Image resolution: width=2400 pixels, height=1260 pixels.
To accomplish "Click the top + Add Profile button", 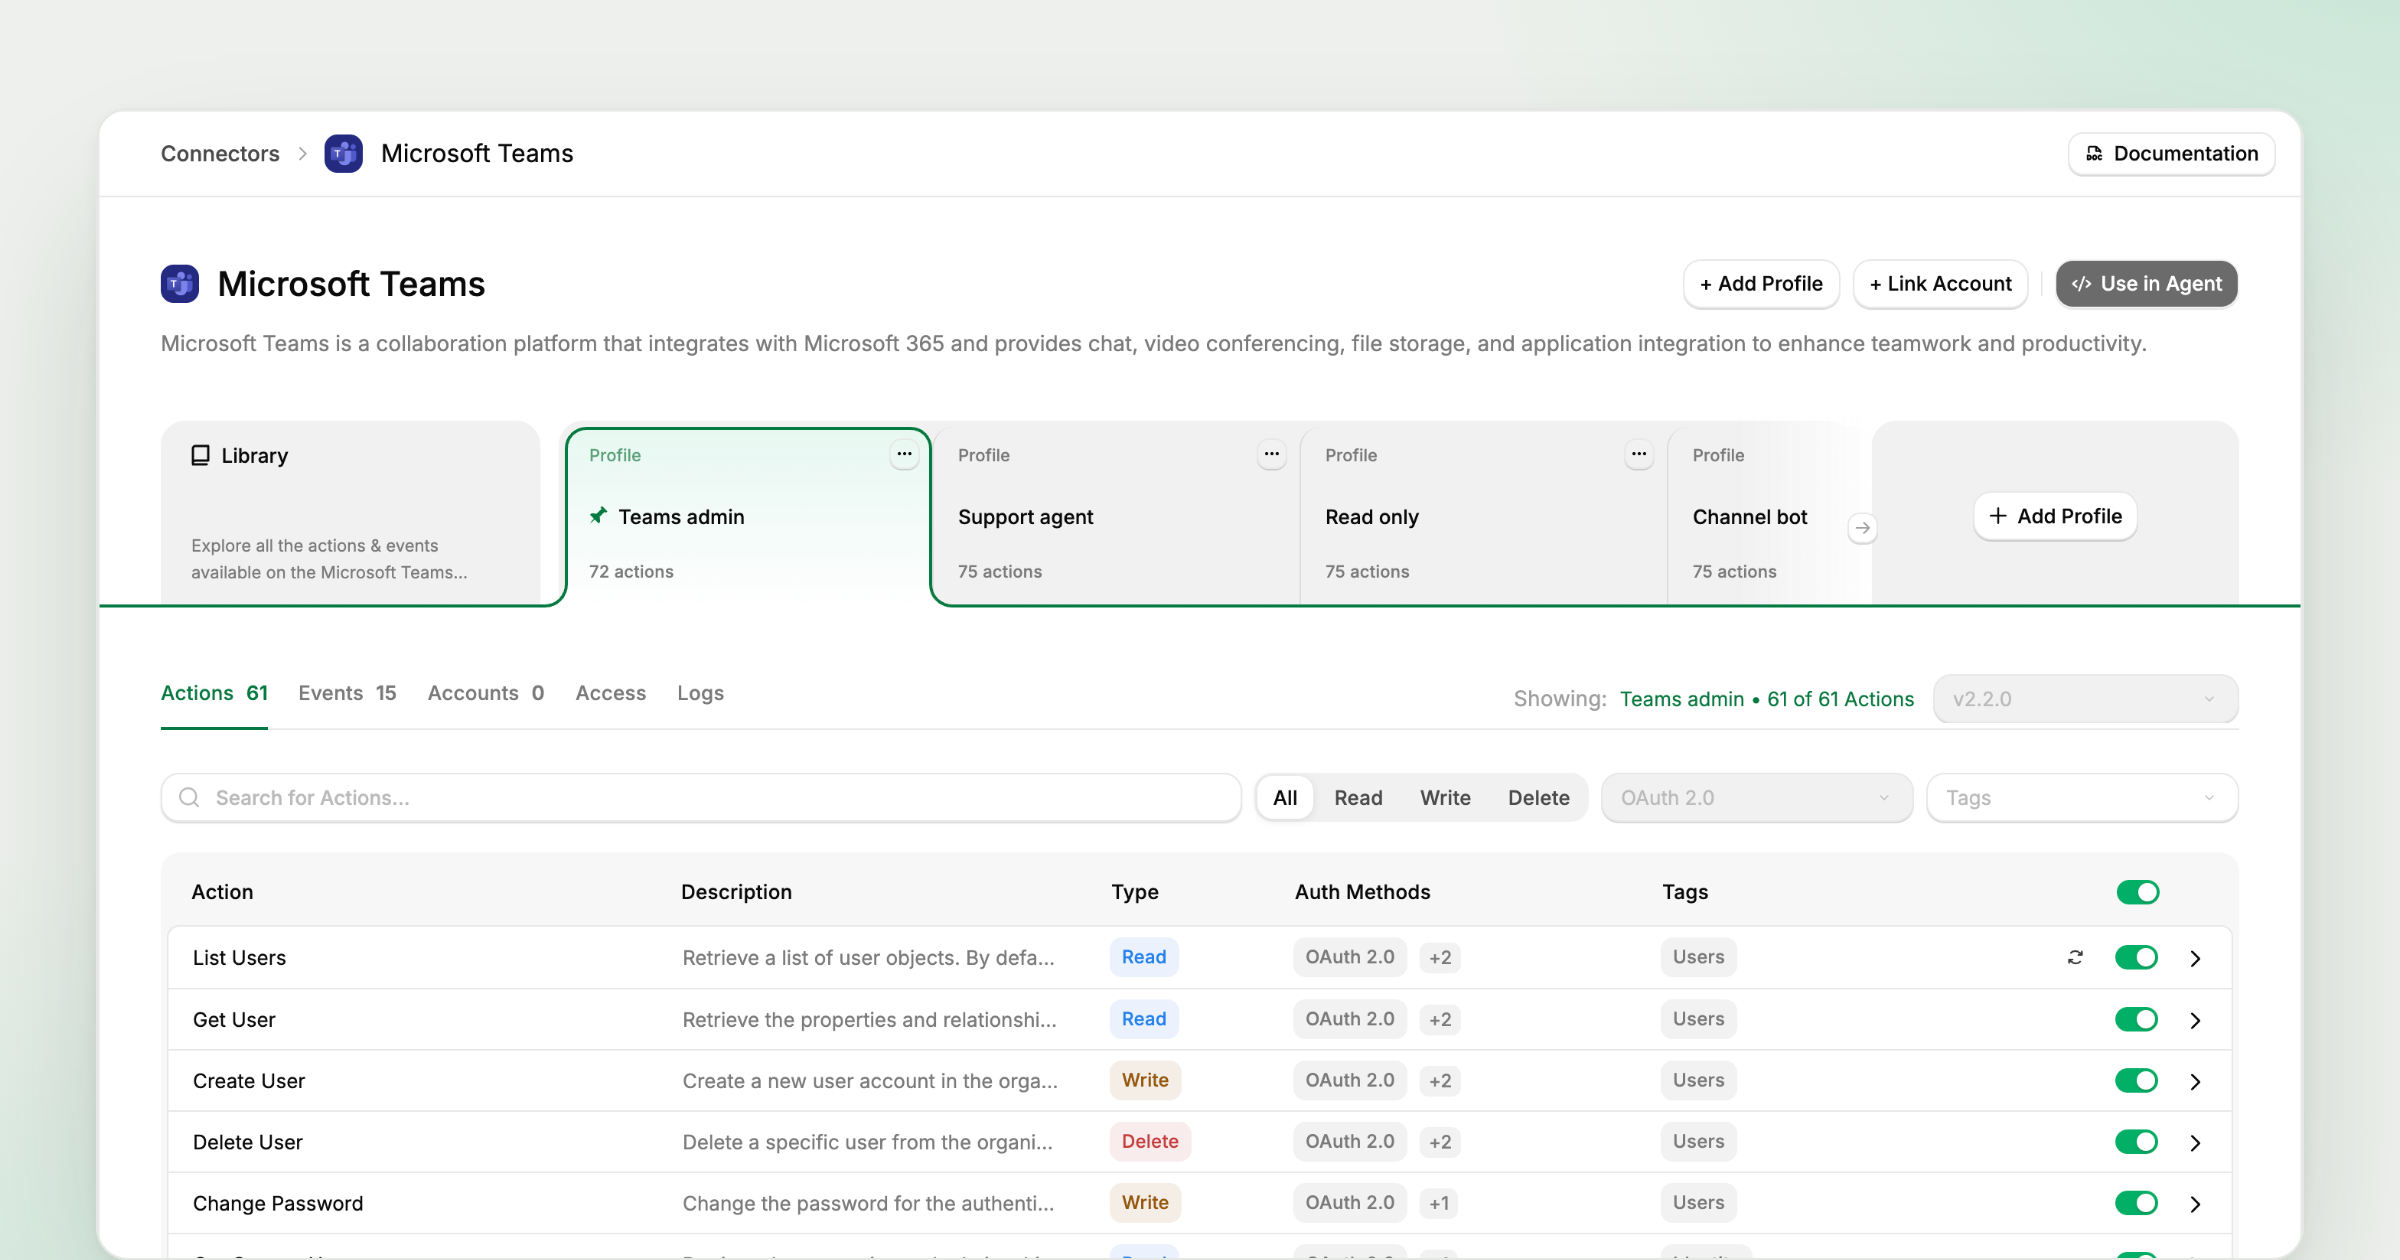I will (1761, 284).
